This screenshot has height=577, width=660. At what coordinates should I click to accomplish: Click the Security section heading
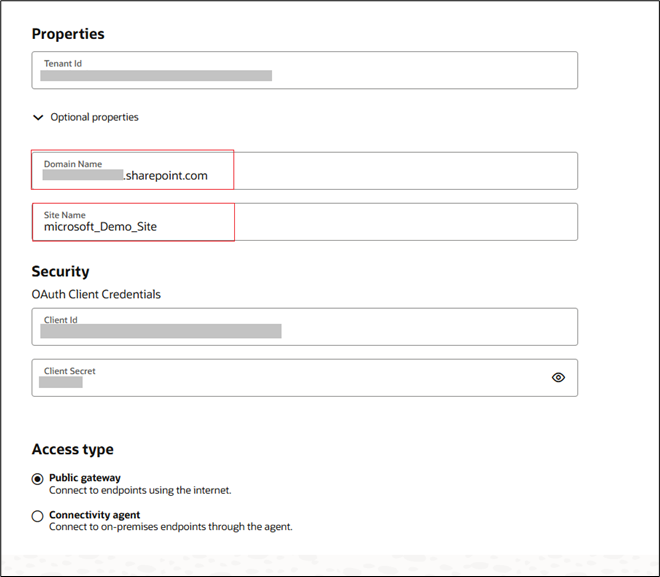[60, 271]
